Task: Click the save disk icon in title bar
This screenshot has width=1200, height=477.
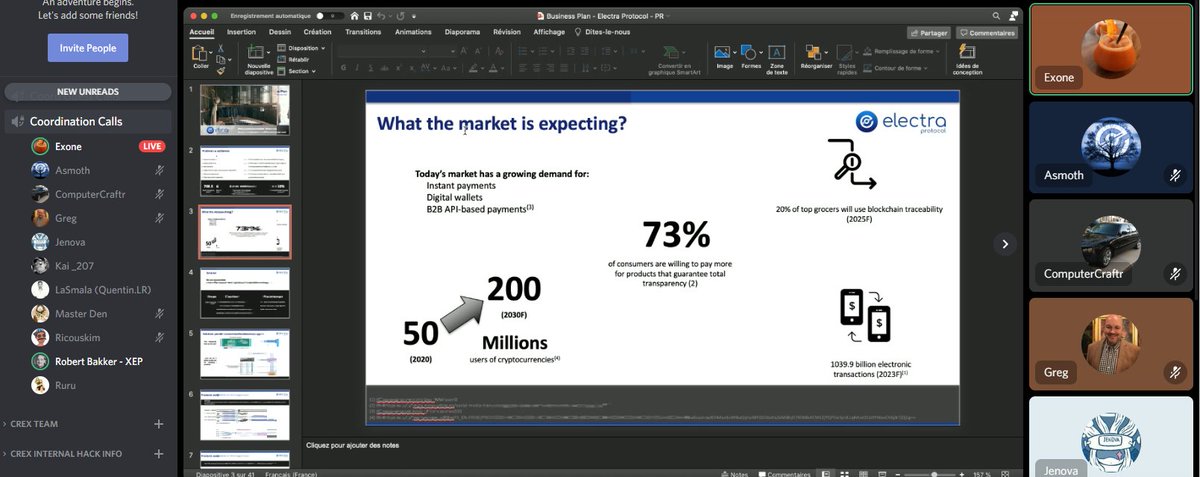Action: tap(368, 16)
